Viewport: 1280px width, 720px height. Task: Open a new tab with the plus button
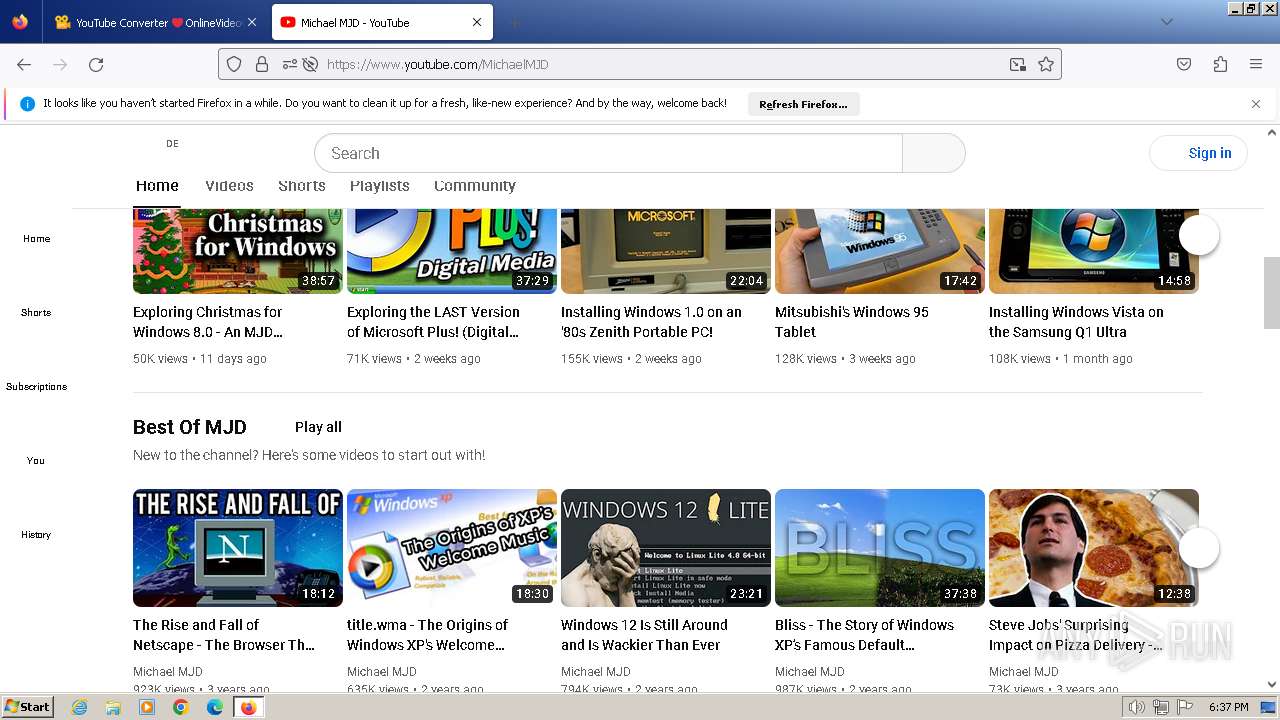[514, 22]
